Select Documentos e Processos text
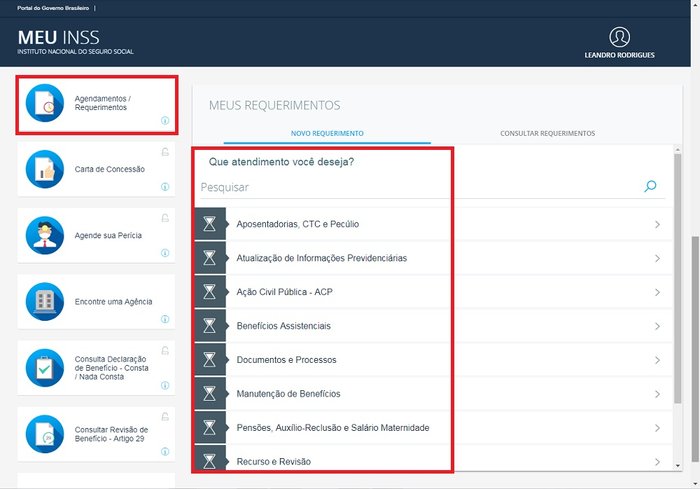This screenshot has width=700, height=489. coord(287,359)
